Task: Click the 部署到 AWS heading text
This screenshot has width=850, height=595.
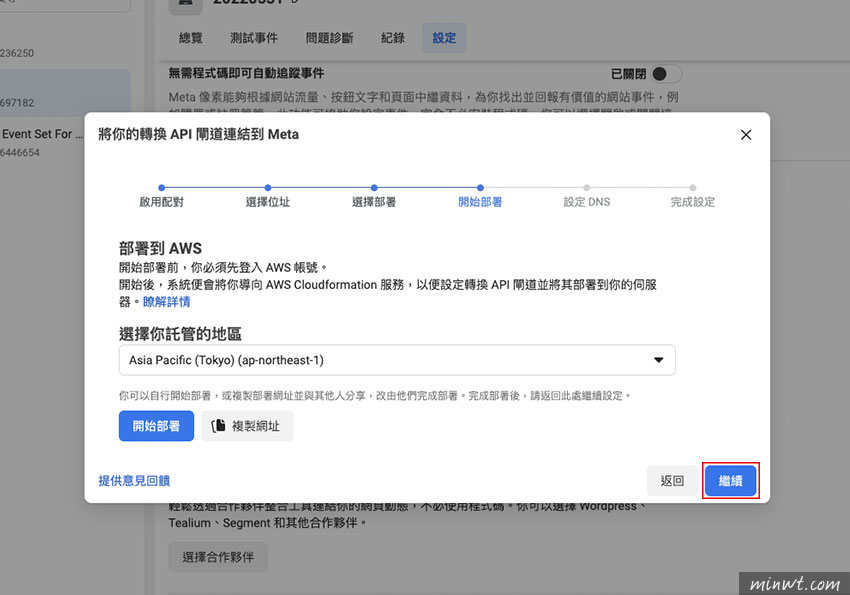Action: (x=160, y=248)
